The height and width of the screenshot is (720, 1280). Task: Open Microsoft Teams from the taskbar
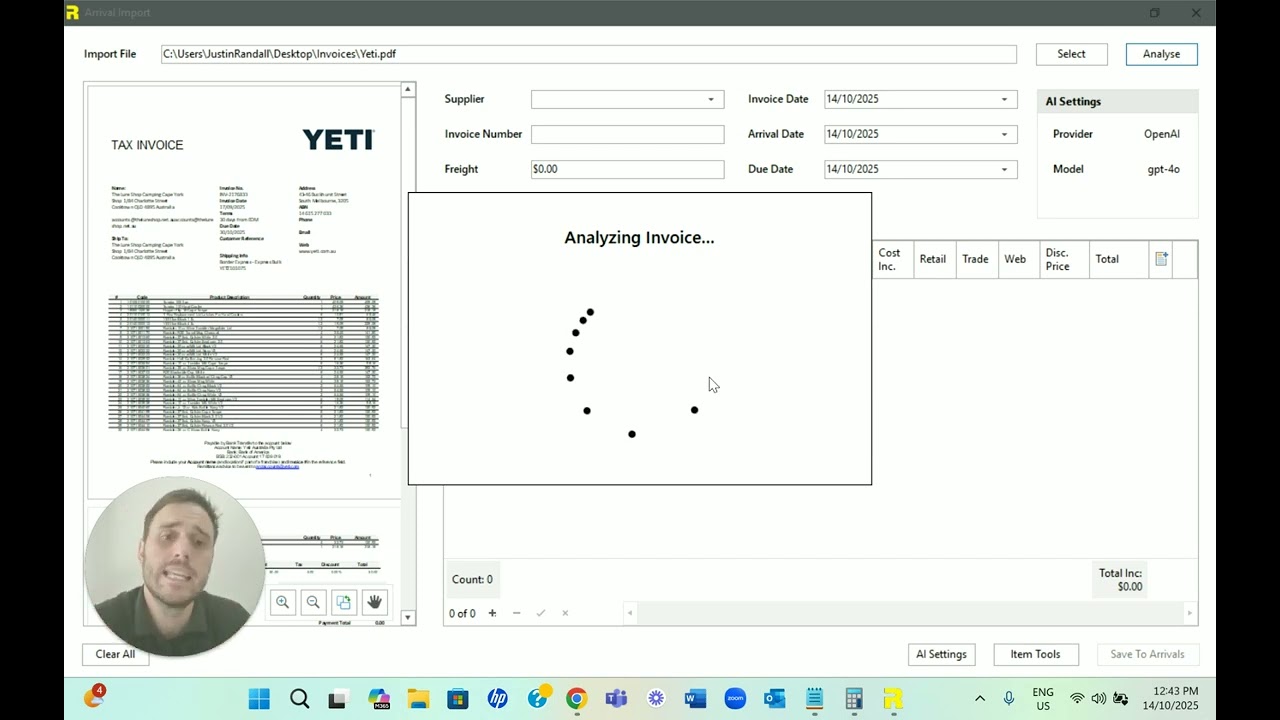pyautogui.click(x=616, y=698)
